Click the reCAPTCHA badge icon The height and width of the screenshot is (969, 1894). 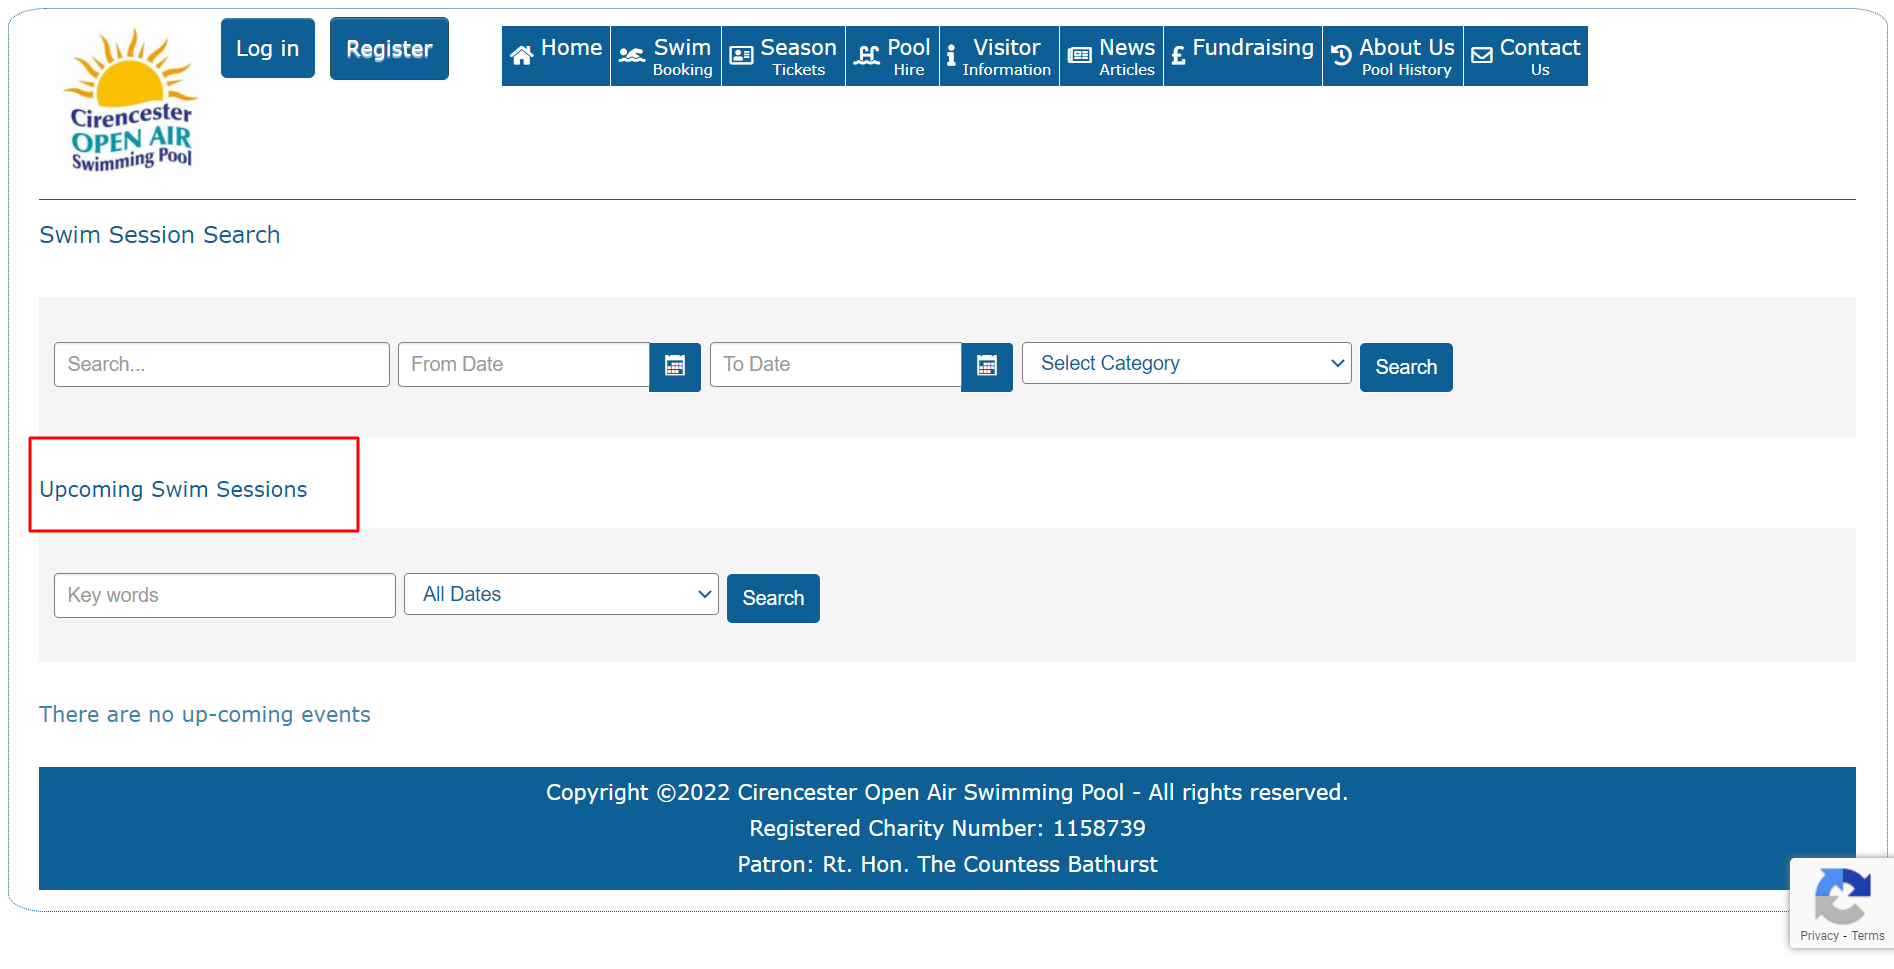pos(1842,895)
